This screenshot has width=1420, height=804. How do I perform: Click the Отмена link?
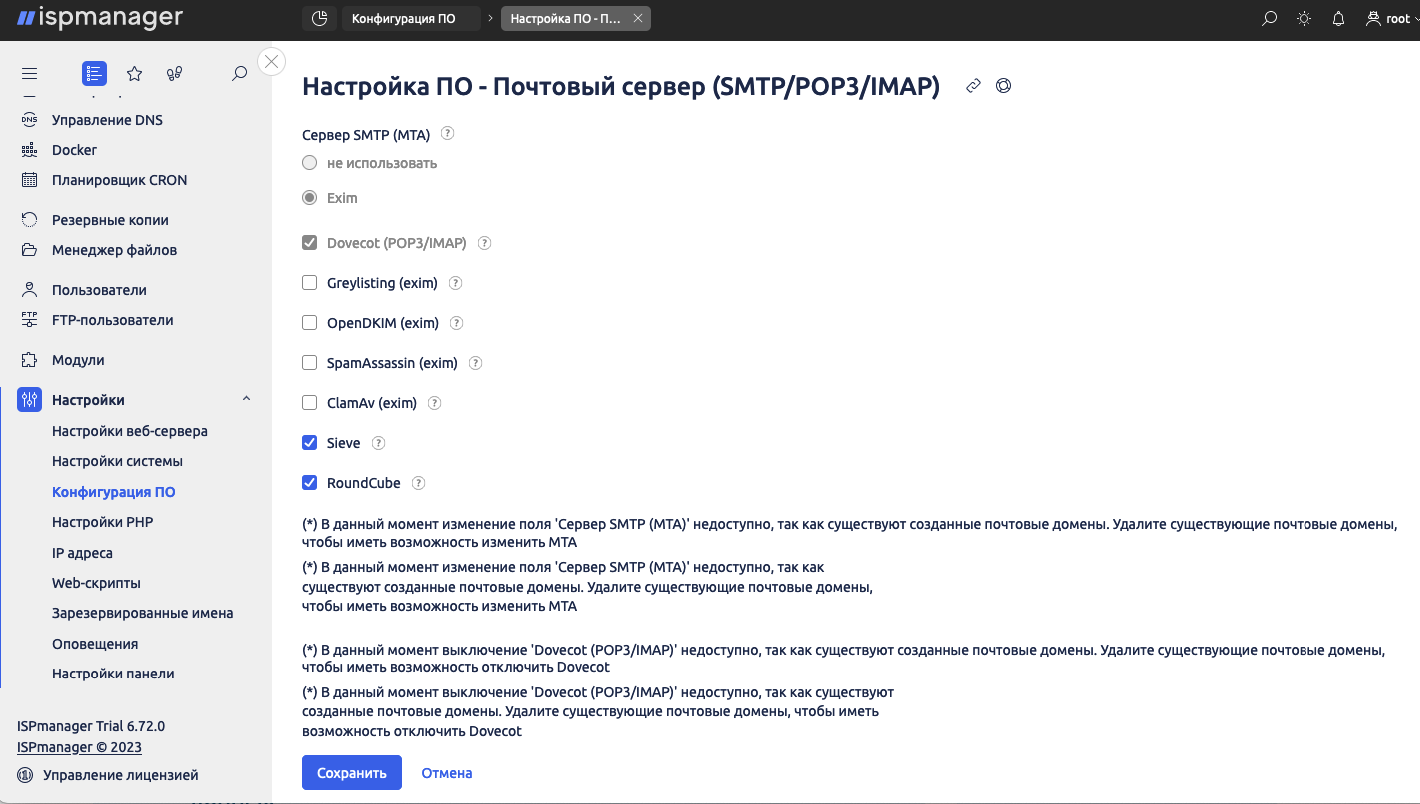coord(447,773)
